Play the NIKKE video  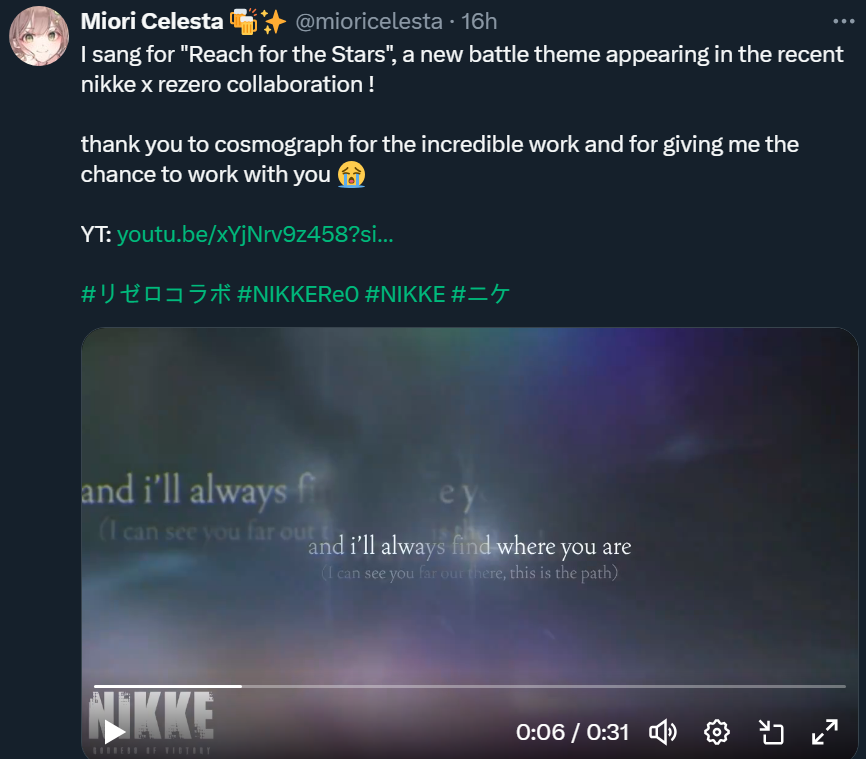114,732
